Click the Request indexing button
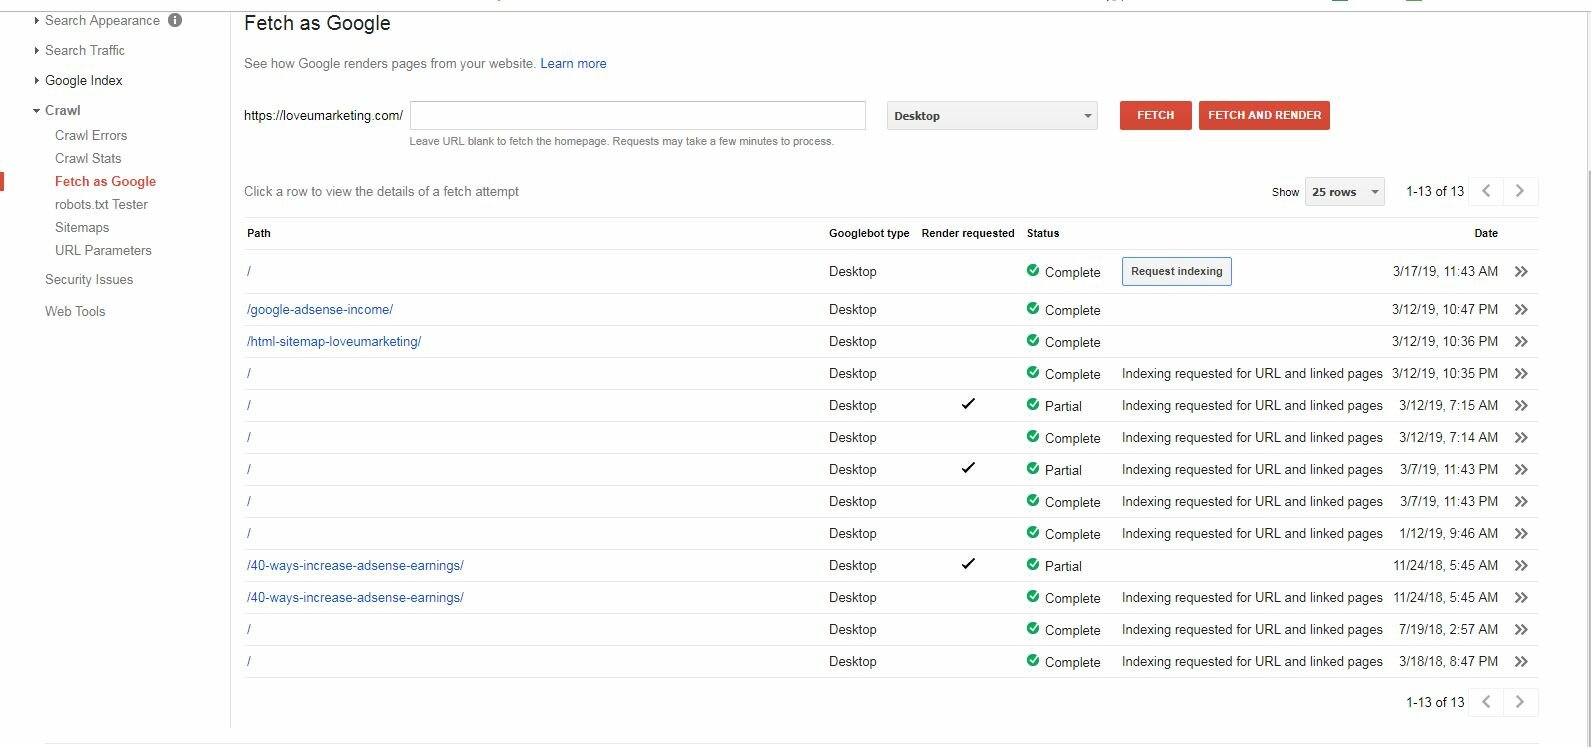1591x747 pixels. coord(1176,272)
